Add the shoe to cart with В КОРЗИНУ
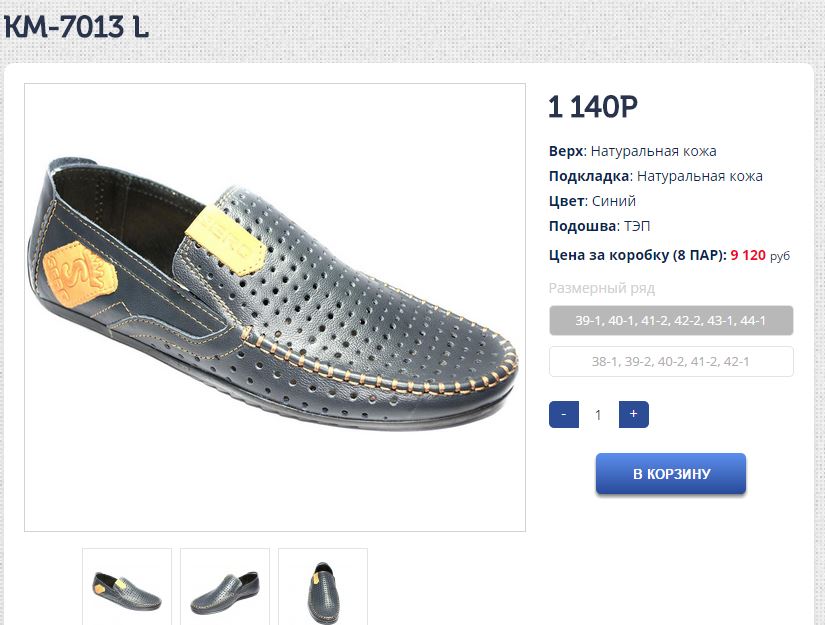Viewport: 825px width, 625px height. click(x=671, y=474)
